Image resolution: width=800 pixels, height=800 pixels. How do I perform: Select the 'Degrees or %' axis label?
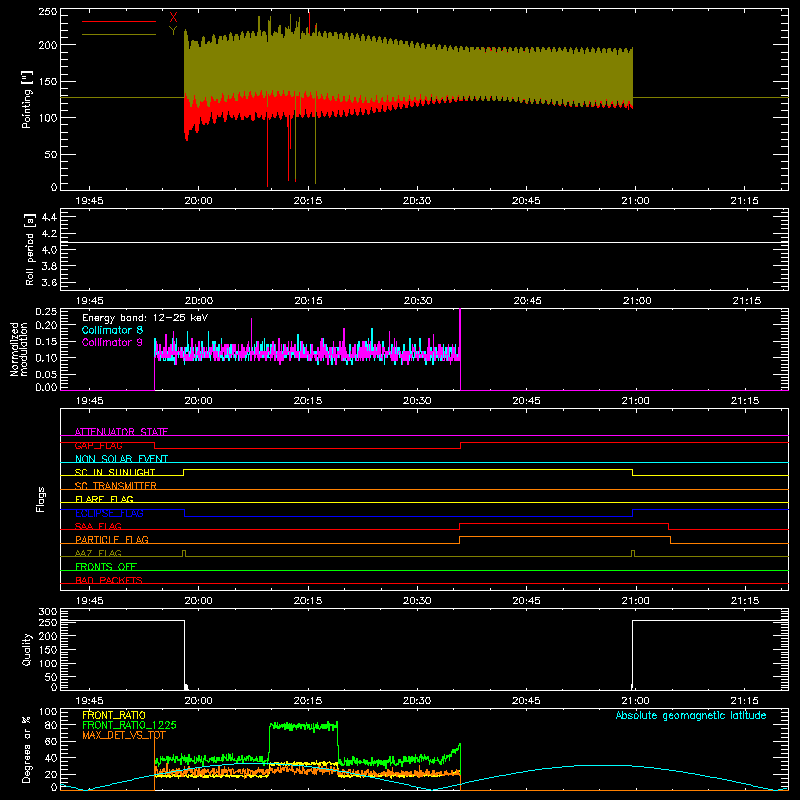point(26,749)
